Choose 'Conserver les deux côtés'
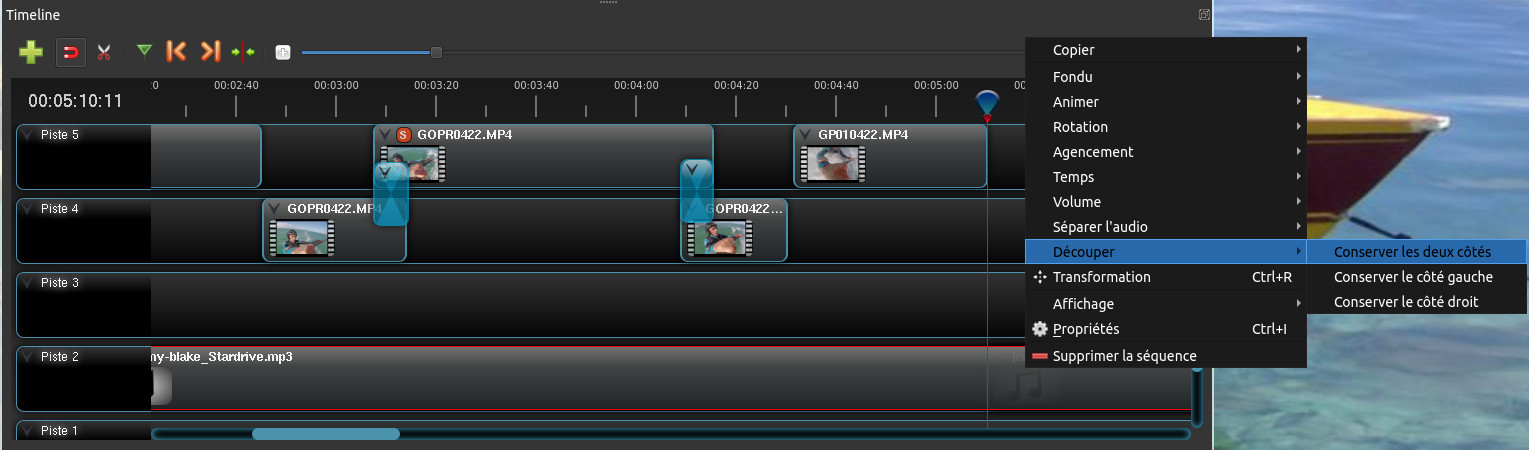The height and width of the screenshot is (450, 1529). tap(1412, 252)
